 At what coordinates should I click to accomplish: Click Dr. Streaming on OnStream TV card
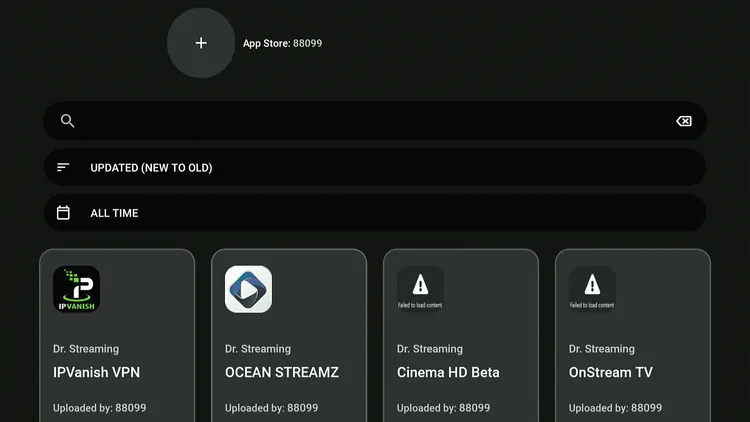coord(602,349)
